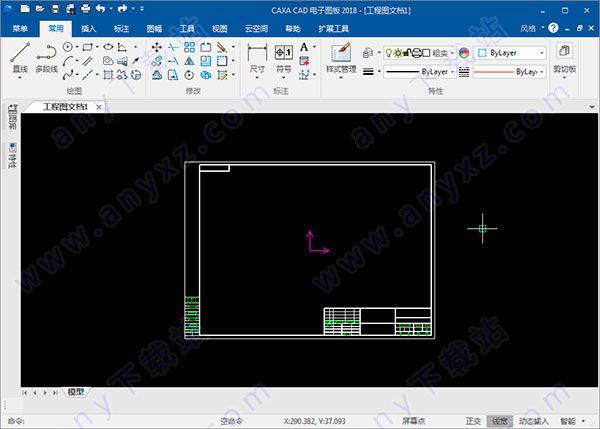This screenshot has height=429, width=600.
Task: Toggle 动态输入 dynamic input
Action: pyautogui.click(x=534, y=421)
